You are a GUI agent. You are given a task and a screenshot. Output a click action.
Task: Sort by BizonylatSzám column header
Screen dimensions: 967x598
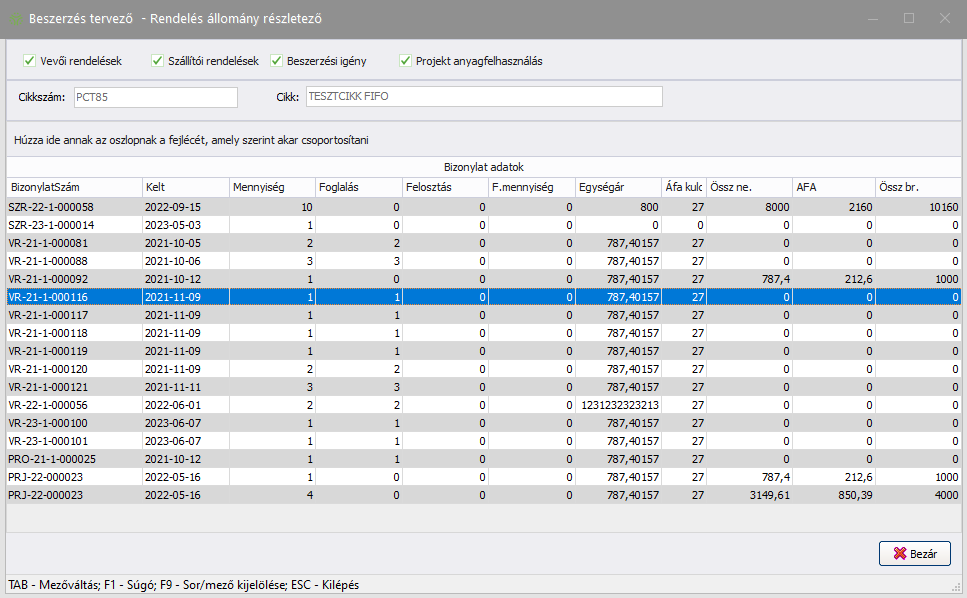(72, 187)
